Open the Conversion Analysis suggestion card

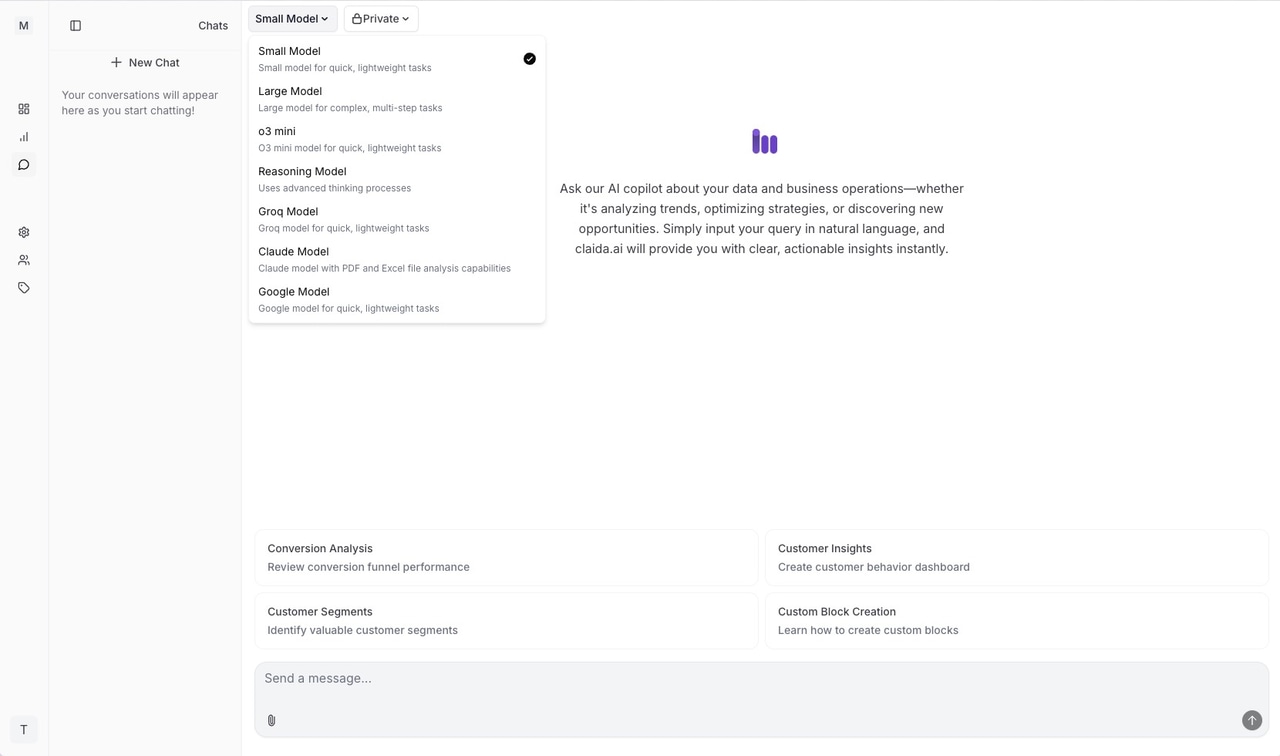click(506, 557)
